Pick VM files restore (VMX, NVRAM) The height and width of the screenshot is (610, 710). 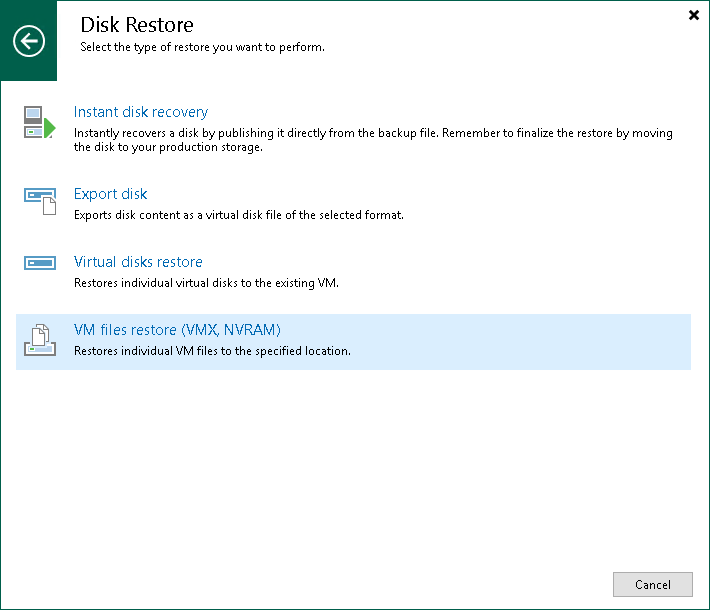(x=177, y=330)
